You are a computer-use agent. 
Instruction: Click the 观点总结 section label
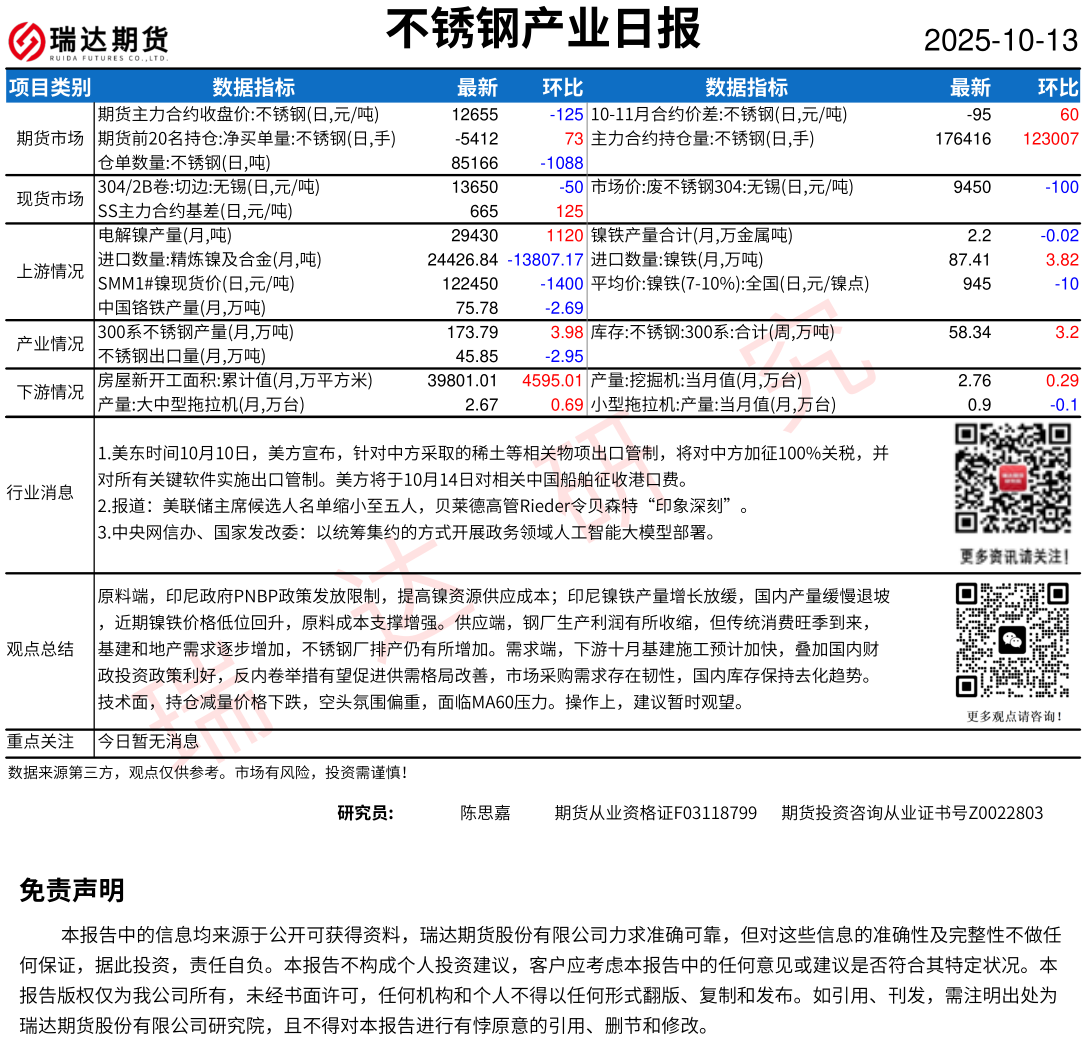click(40, 649)
